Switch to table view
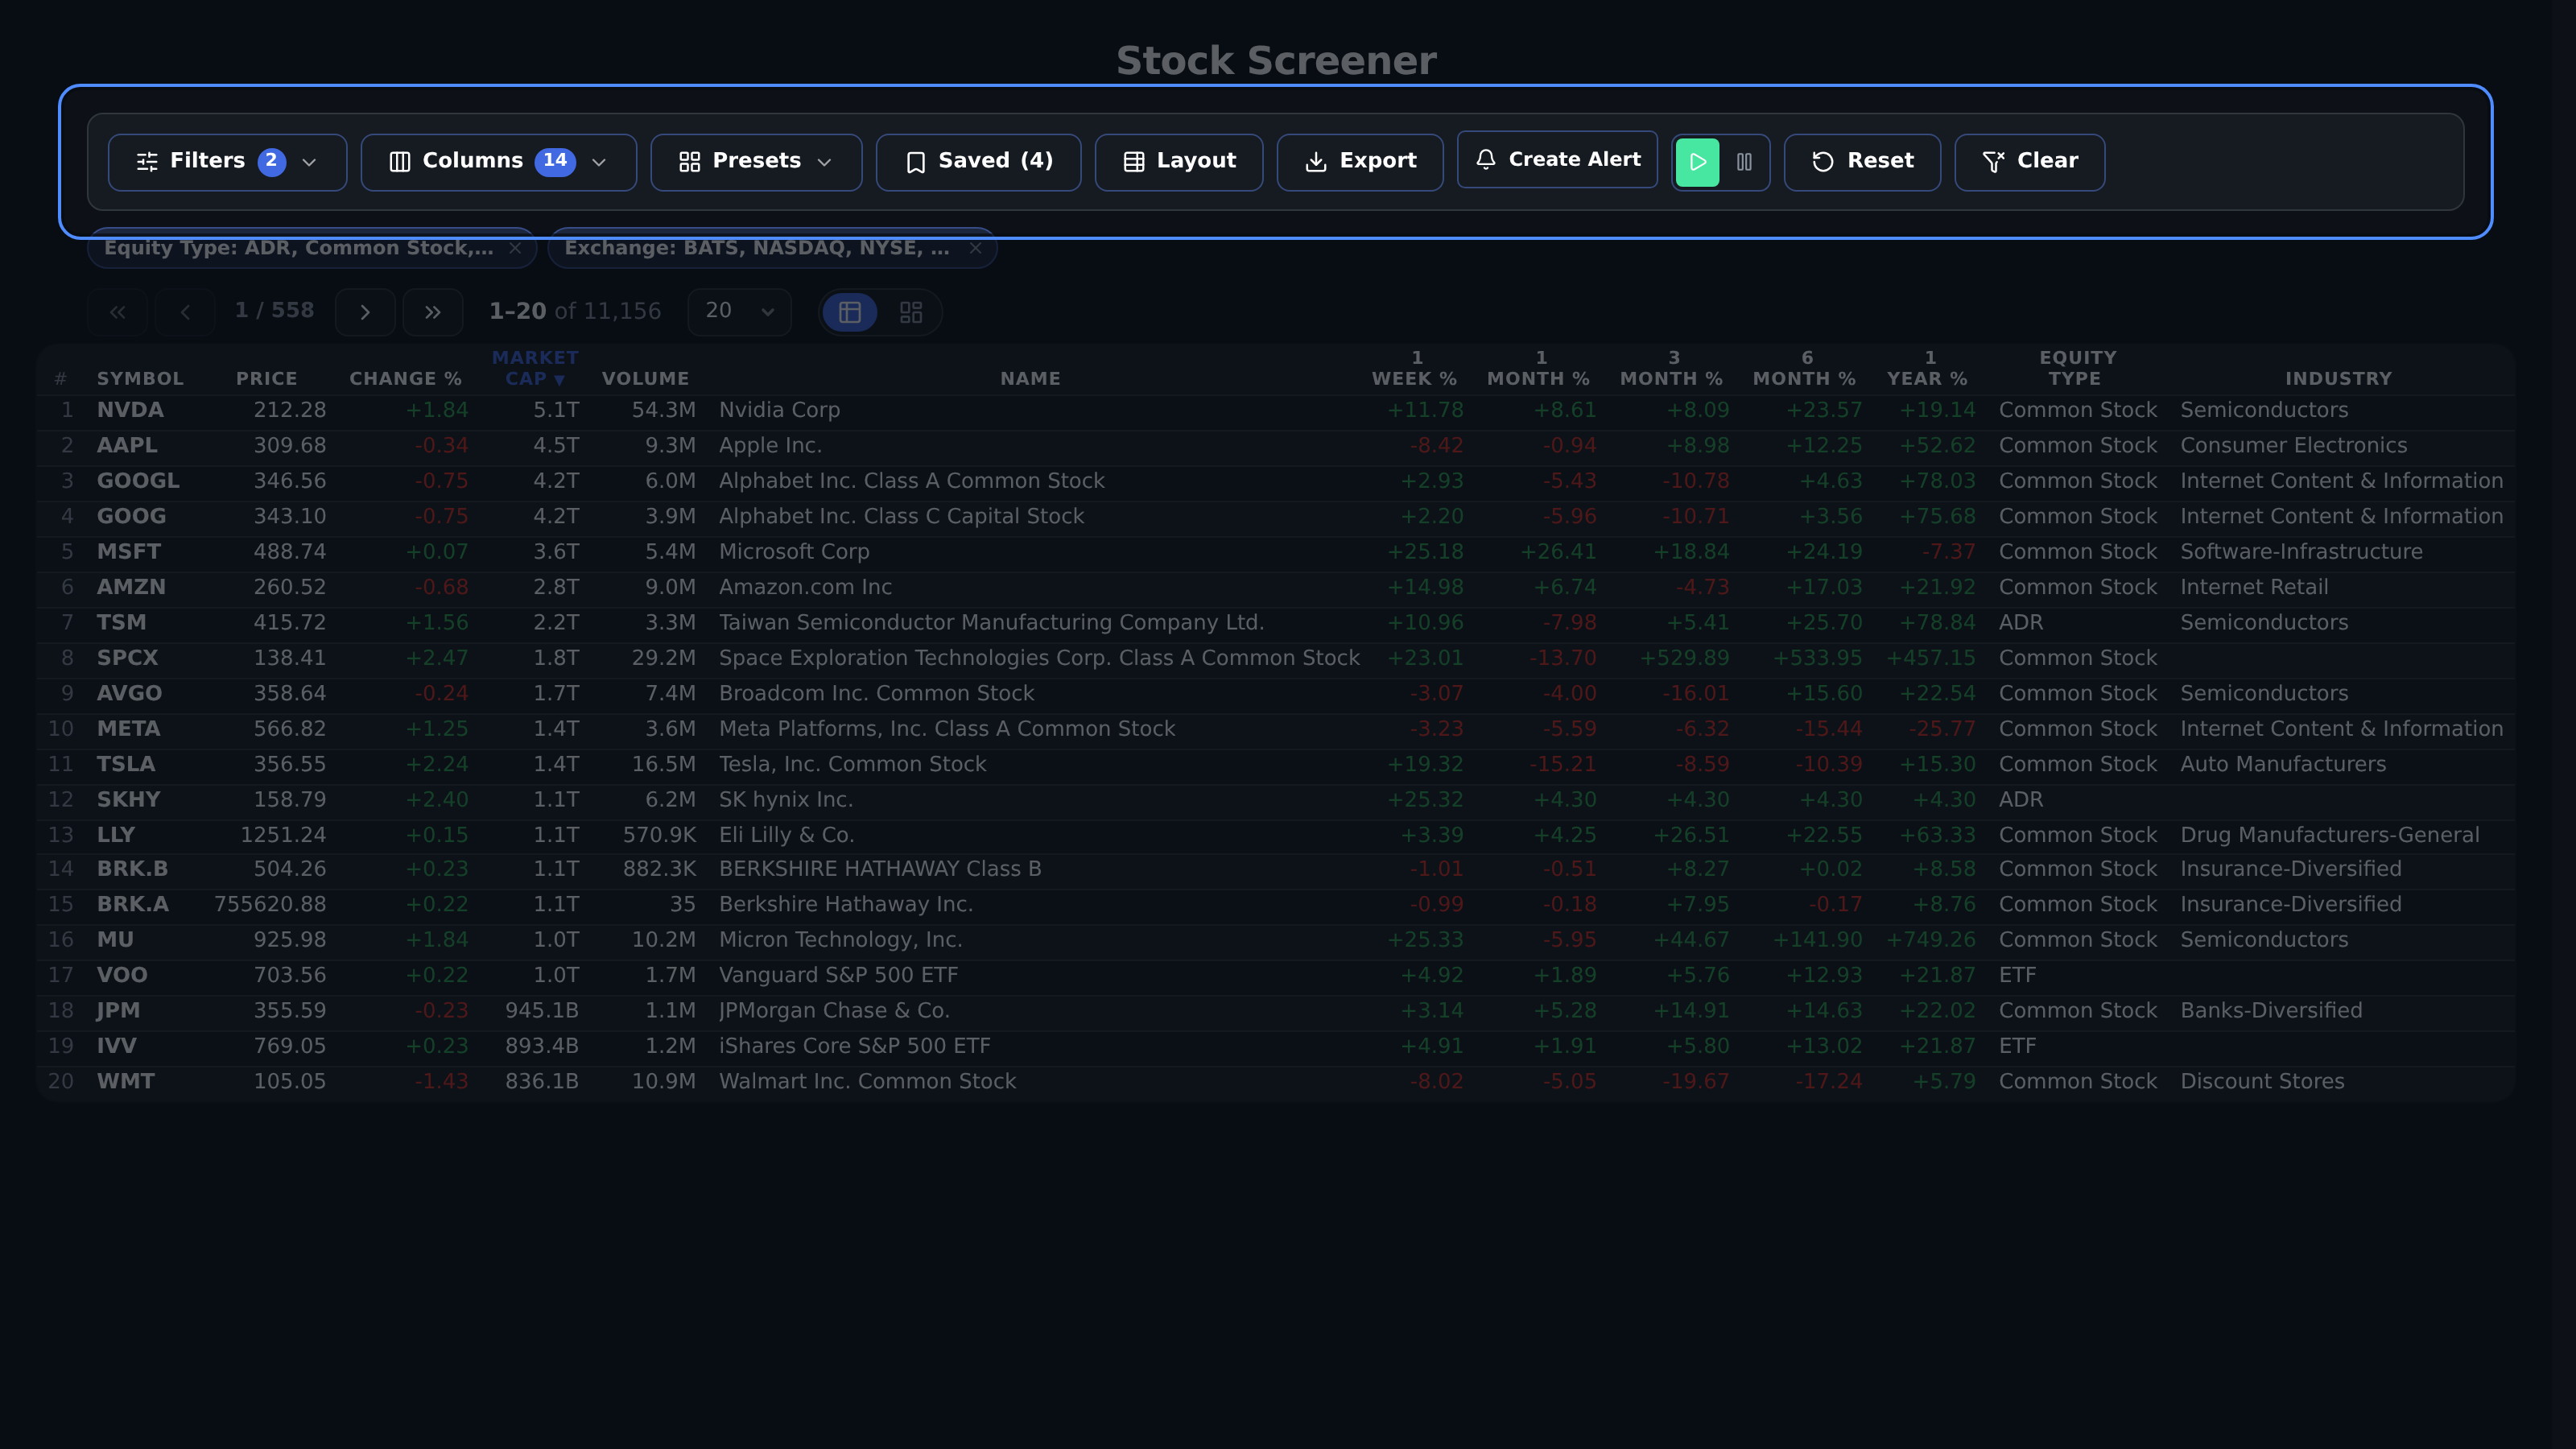Image resolution: width=2576 pixels, height=1449 pixels. (850, 313)
